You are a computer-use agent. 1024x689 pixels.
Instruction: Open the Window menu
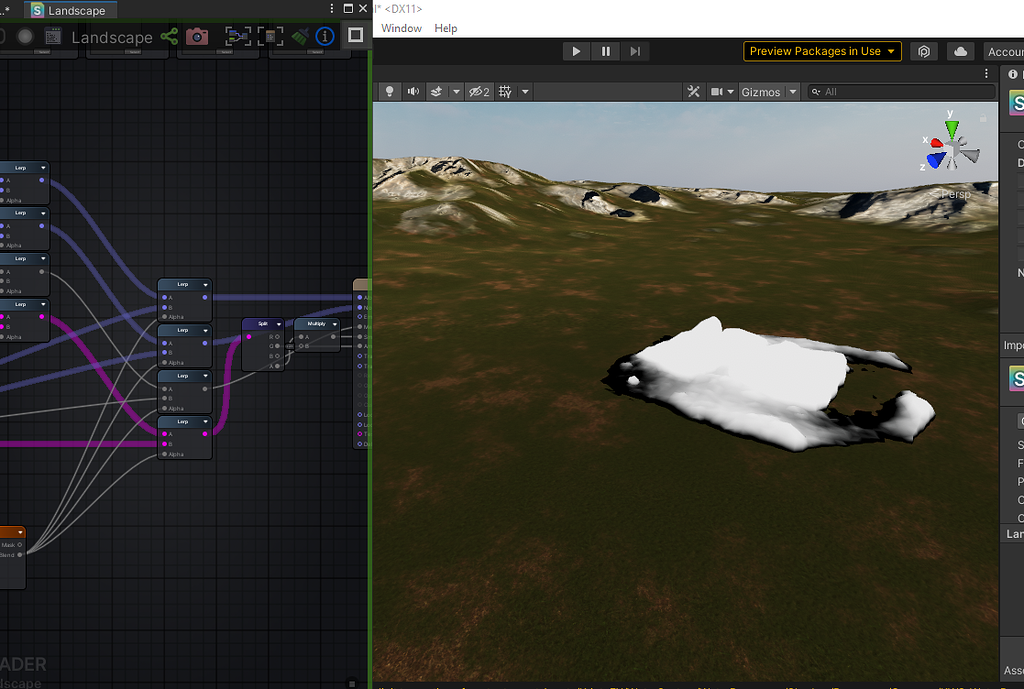[401, 28]
